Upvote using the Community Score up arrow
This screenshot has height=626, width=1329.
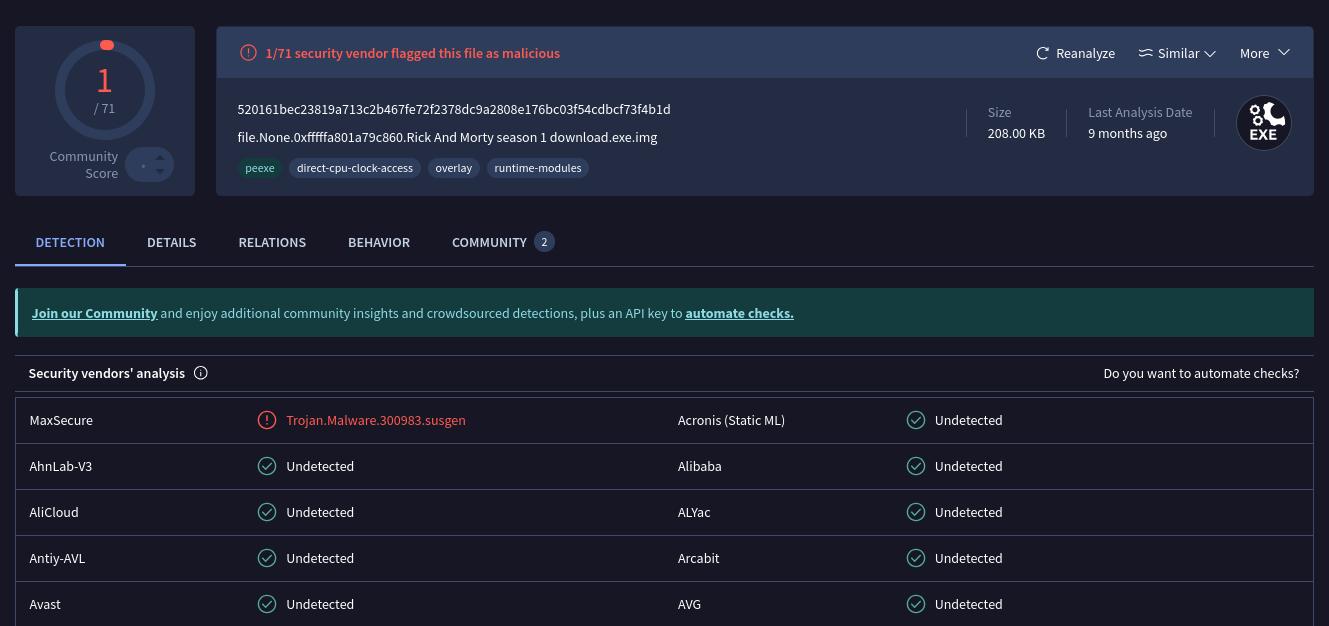(x=160, y=158)
